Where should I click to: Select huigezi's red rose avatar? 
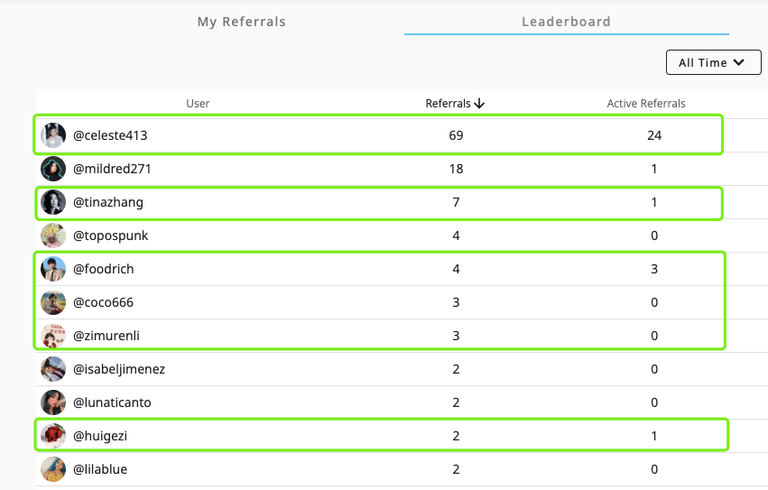coord(53,436)
